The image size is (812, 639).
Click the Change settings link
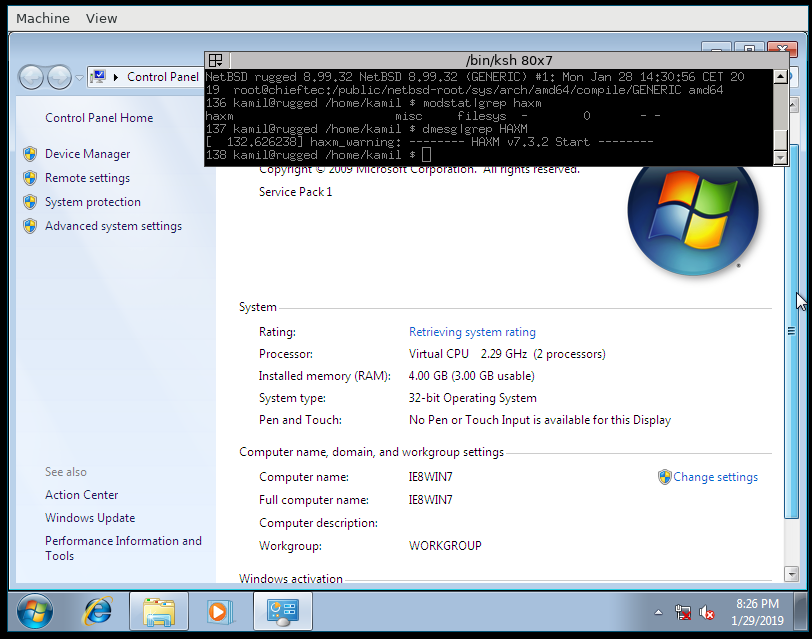715,477
